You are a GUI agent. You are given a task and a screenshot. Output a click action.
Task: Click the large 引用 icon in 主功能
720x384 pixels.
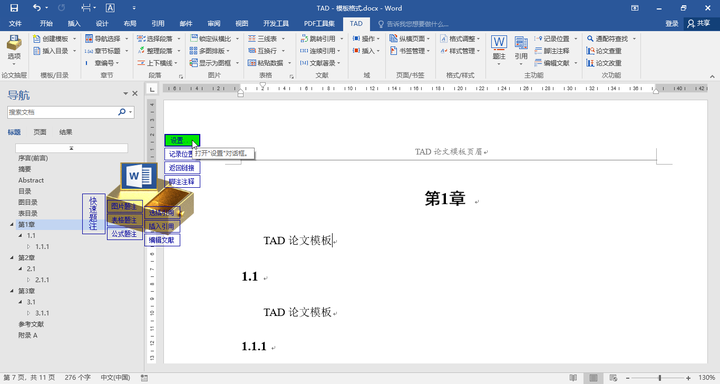(x=521, y=43)
